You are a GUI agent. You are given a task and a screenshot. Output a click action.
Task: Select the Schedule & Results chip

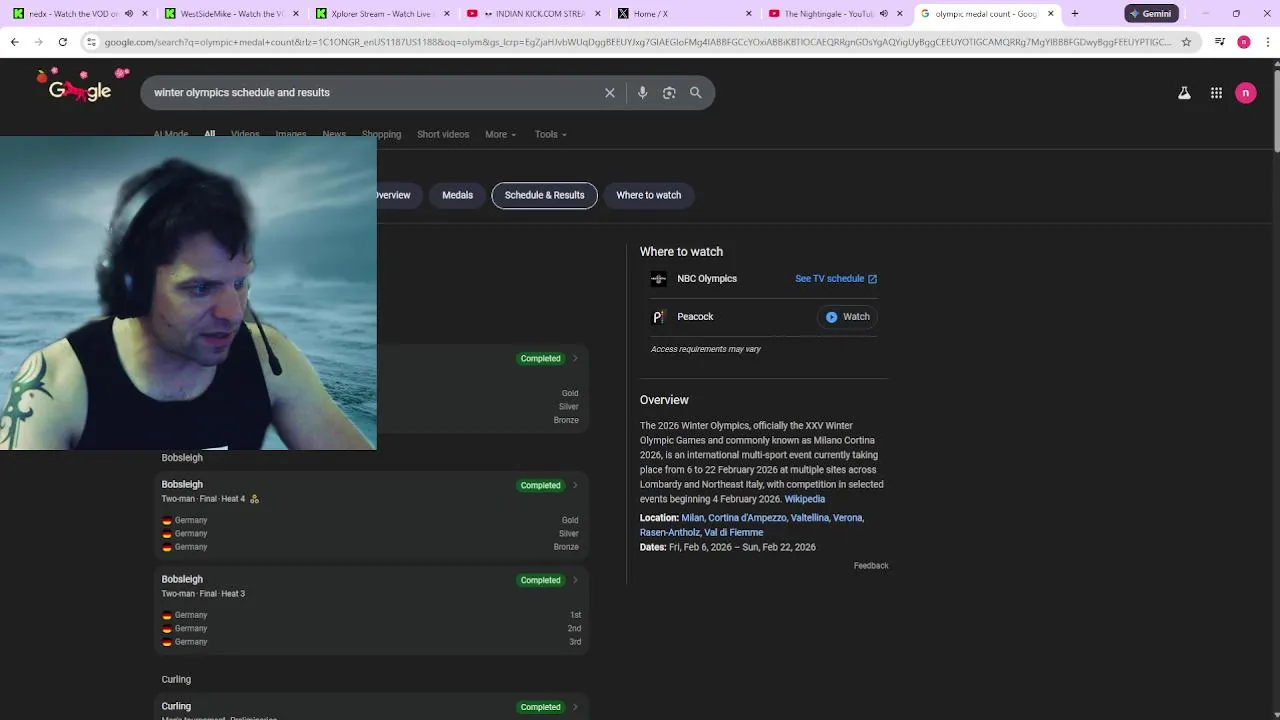(544, 195)
